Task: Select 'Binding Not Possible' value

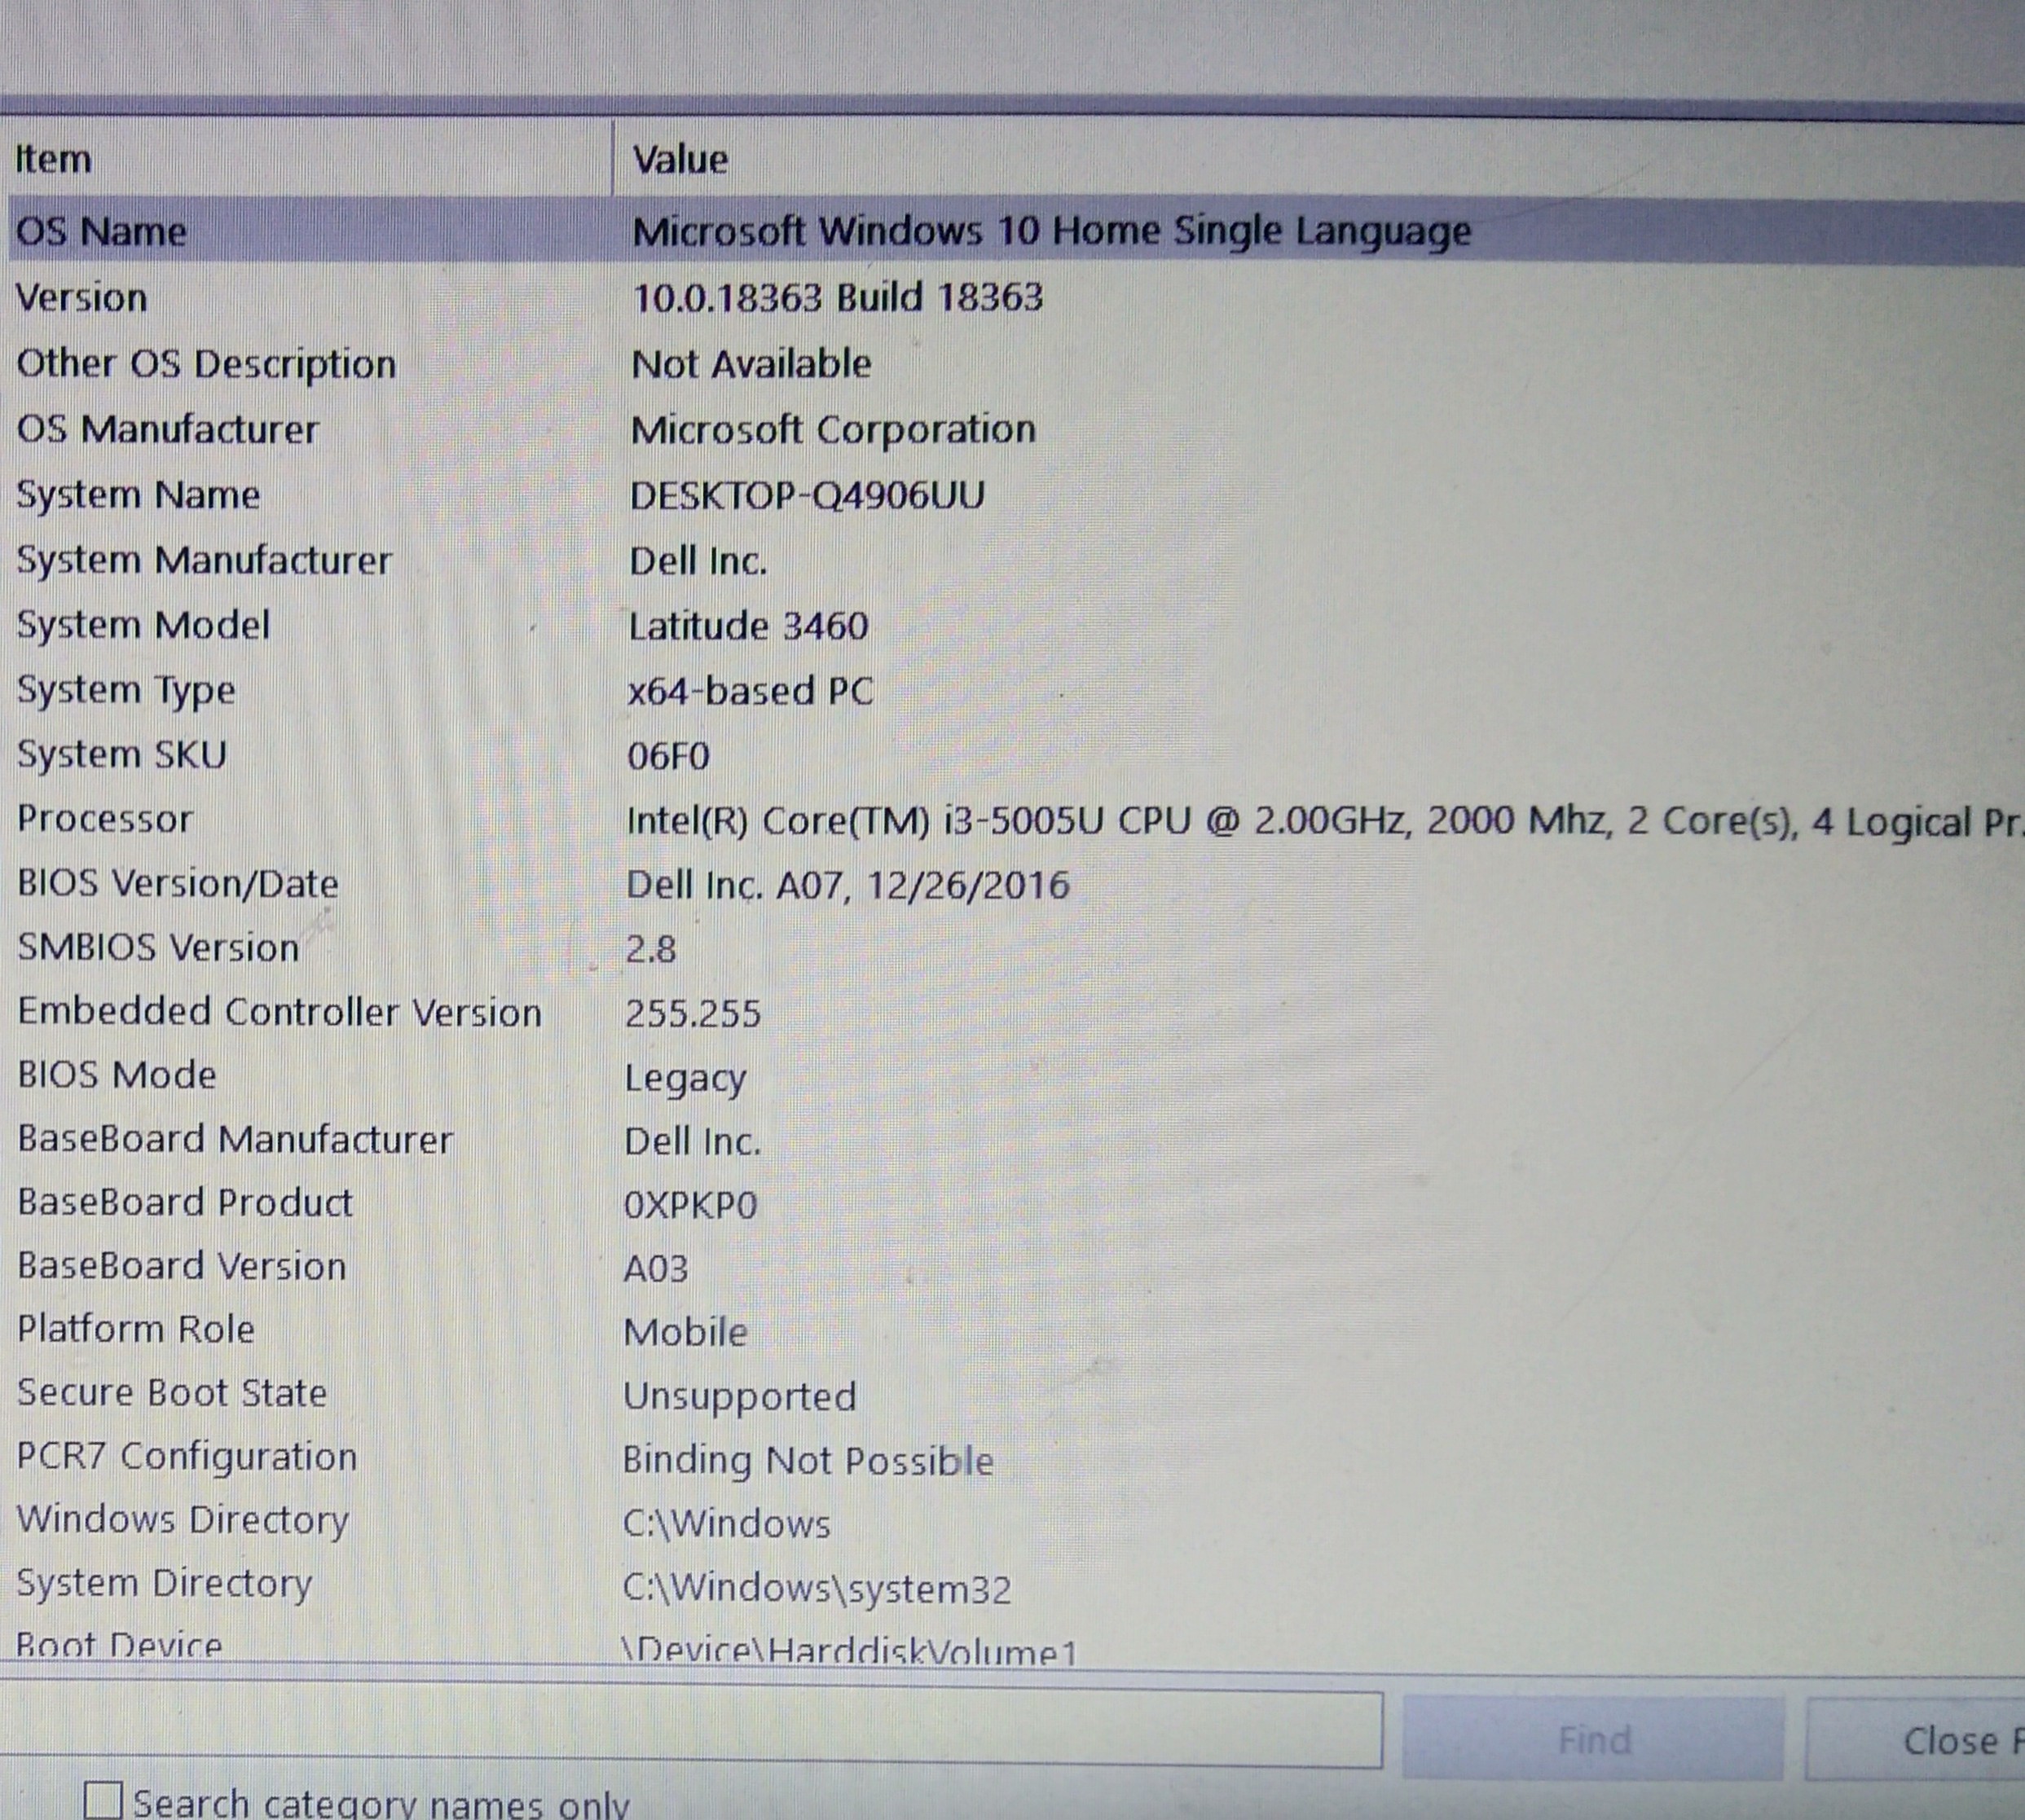Action: pos(808,1462)
